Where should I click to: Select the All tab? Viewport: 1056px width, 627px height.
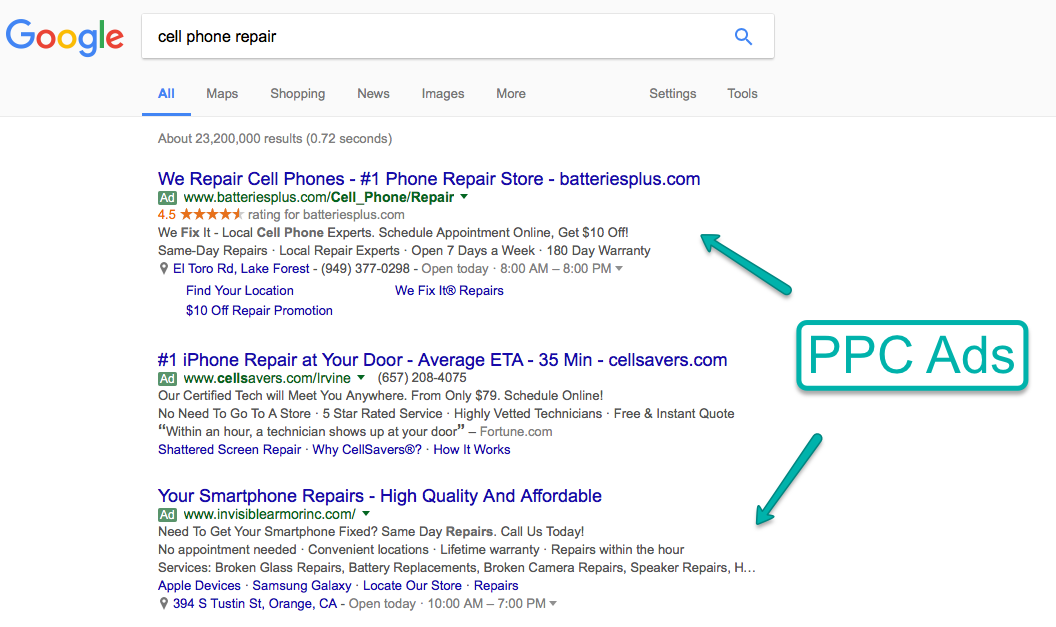166,94
